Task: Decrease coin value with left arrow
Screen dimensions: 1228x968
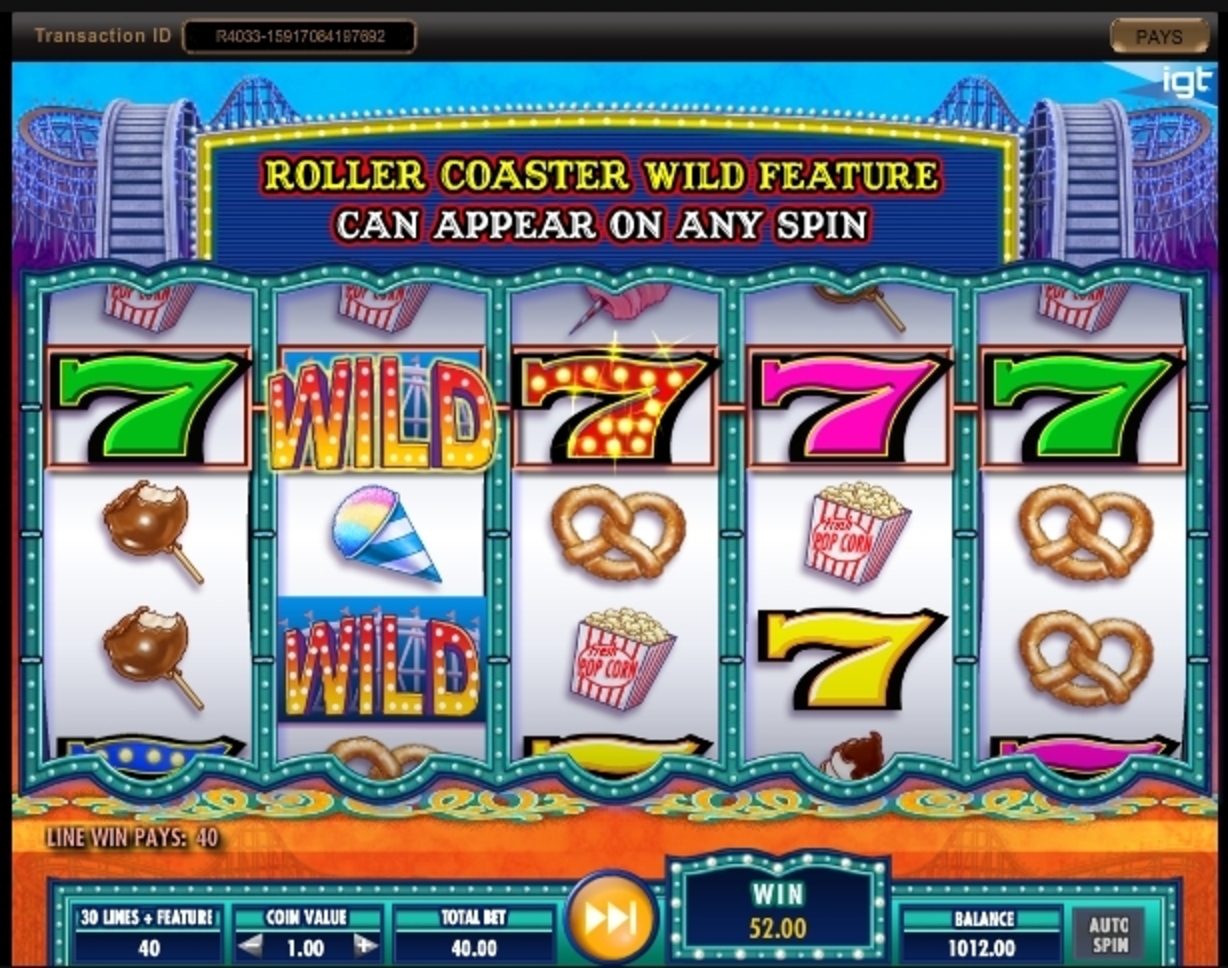Action: (x=249, y=947)
